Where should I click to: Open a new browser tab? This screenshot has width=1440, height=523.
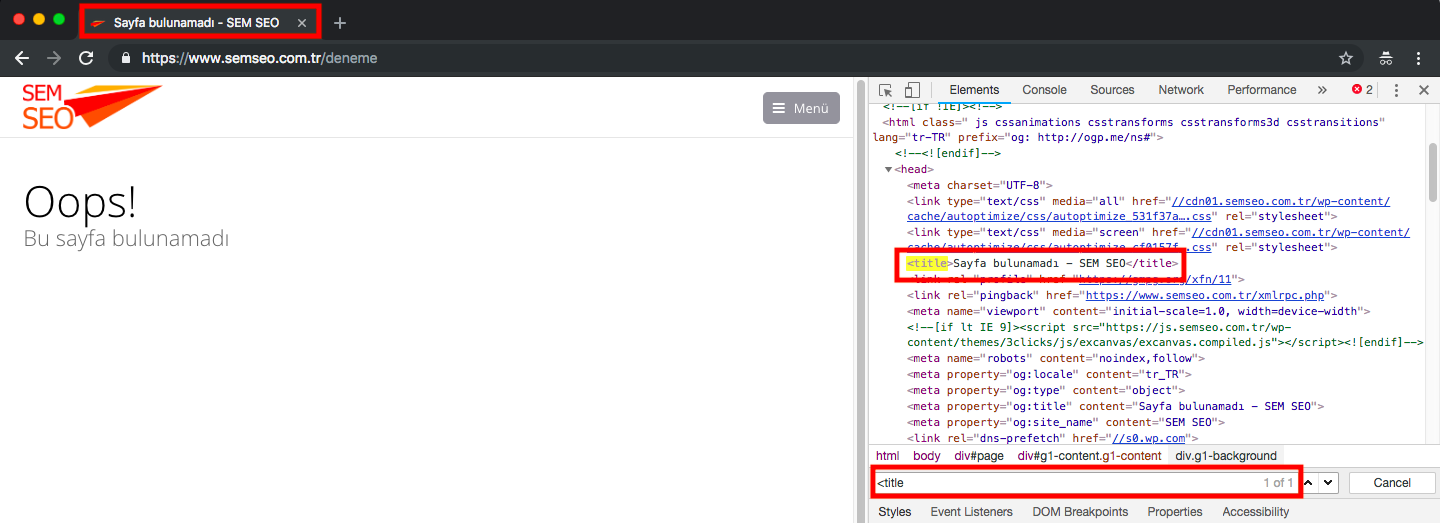tap(340, 22)
